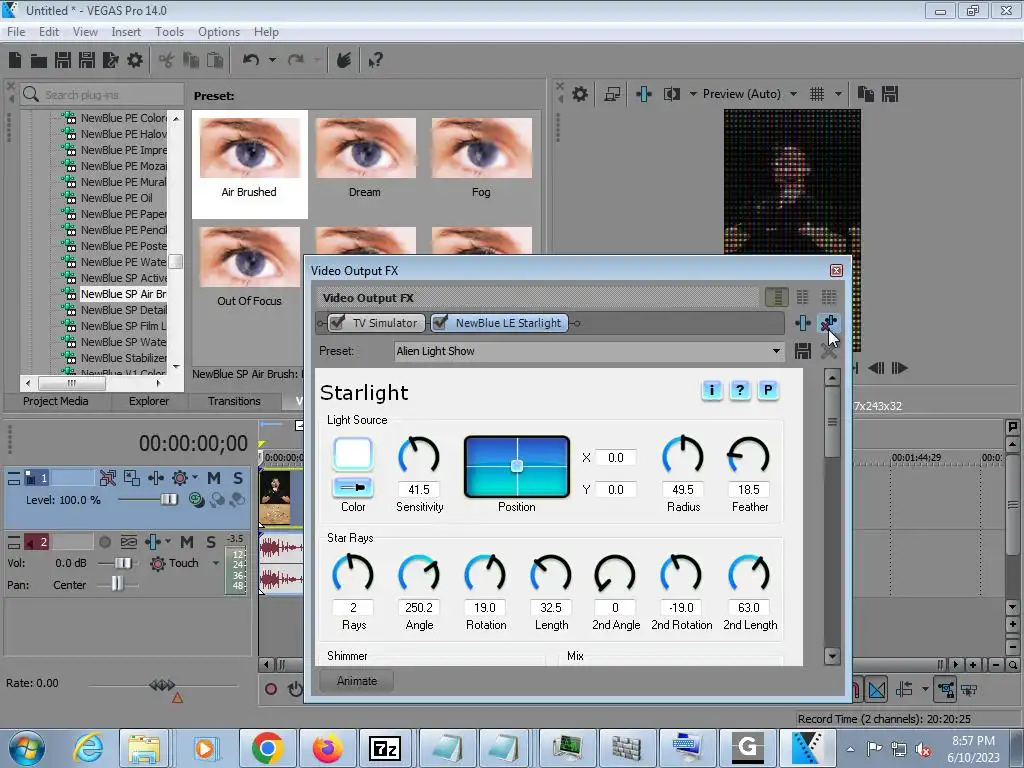Click the Redo arrow
This screenshot has width=1024, height=768.
(296, 60)
